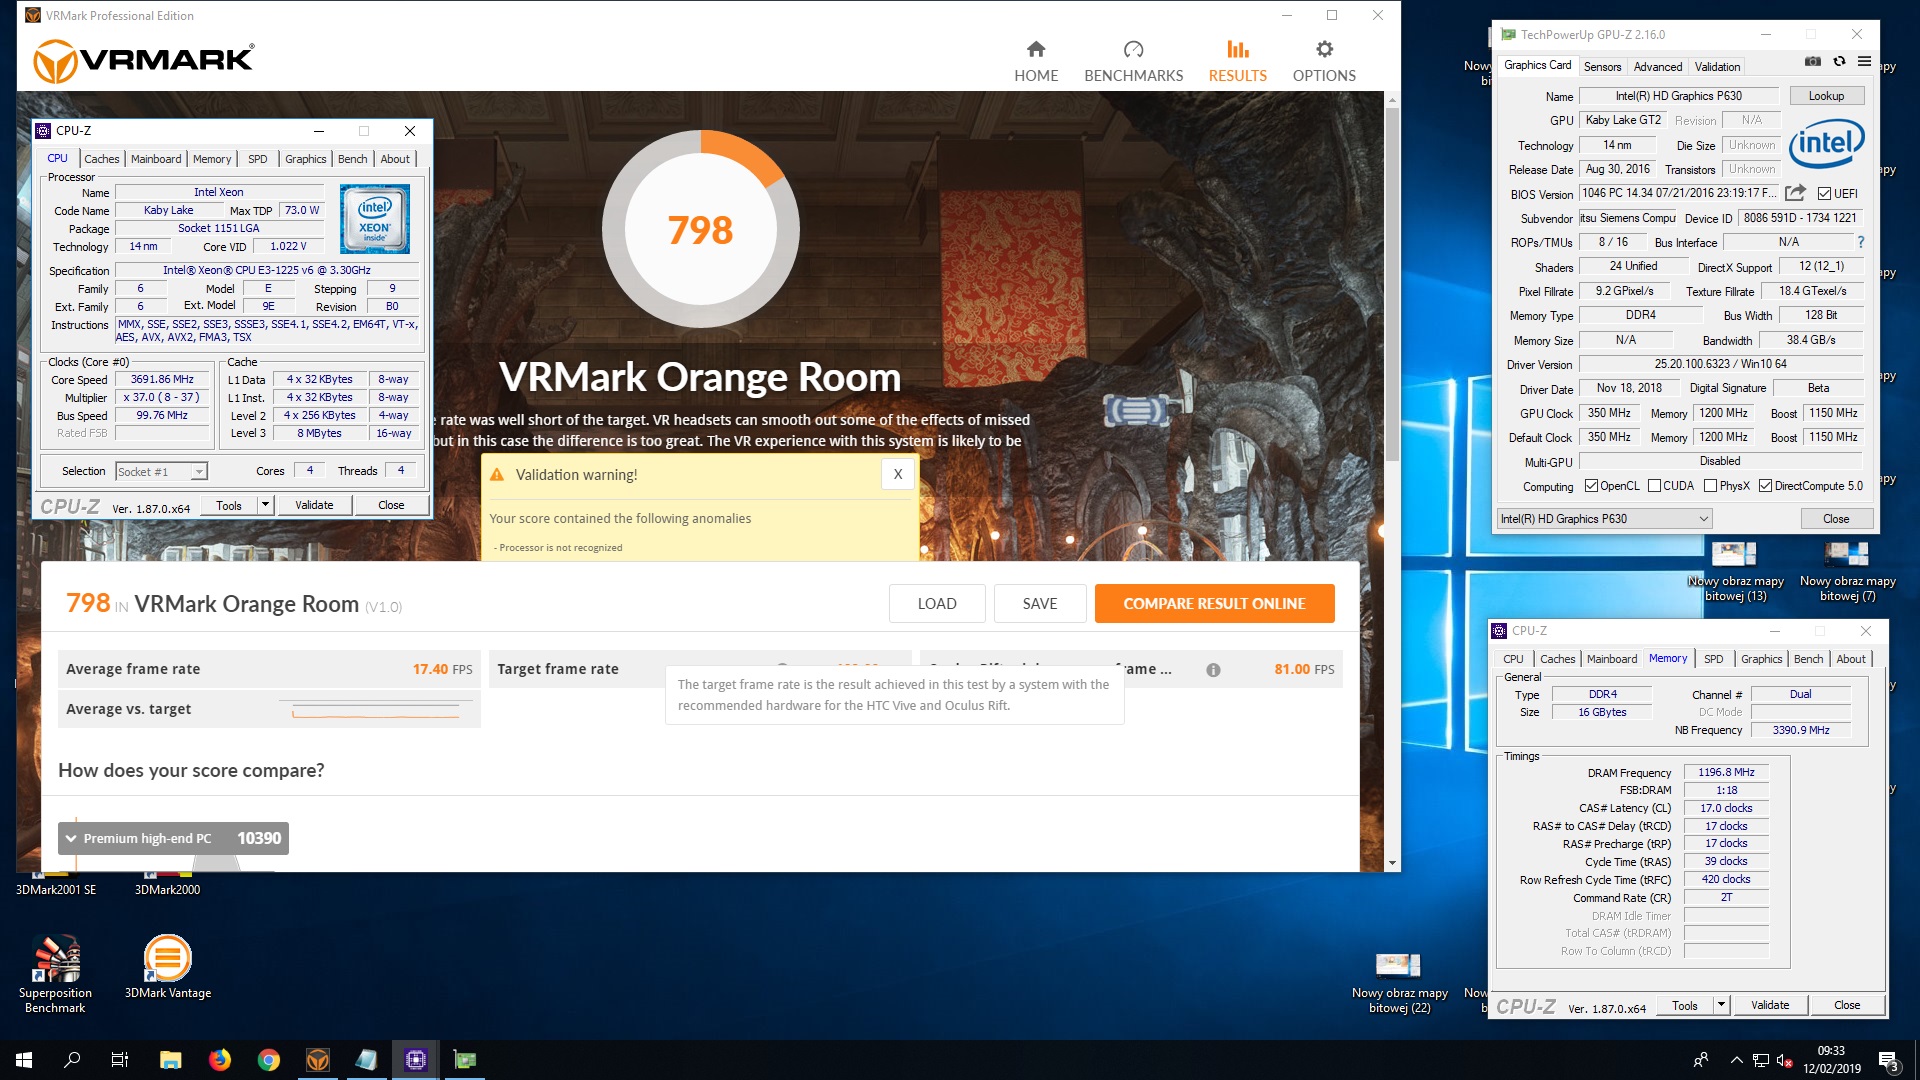The image size is (1920, 1080).
Task: Toggle the PhysX checkbox in GPU-Z
Action: [x=1711, y=486]
